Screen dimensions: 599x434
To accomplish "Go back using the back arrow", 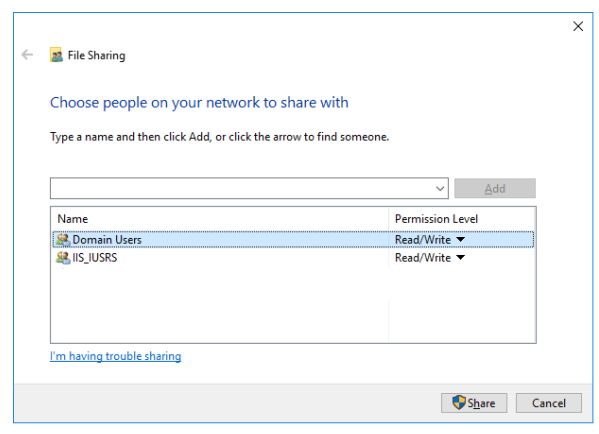I will (x=27, y=55).
